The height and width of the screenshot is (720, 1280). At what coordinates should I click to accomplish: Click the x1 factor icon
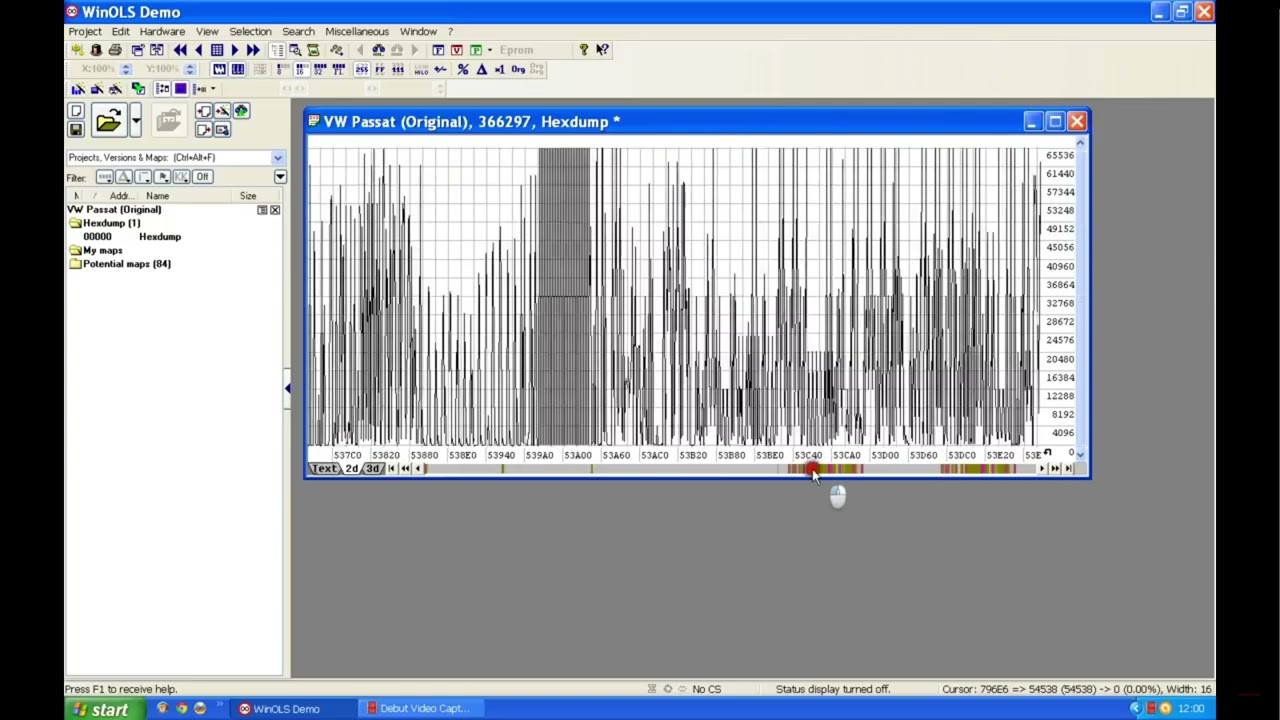[x=500, y=69]
